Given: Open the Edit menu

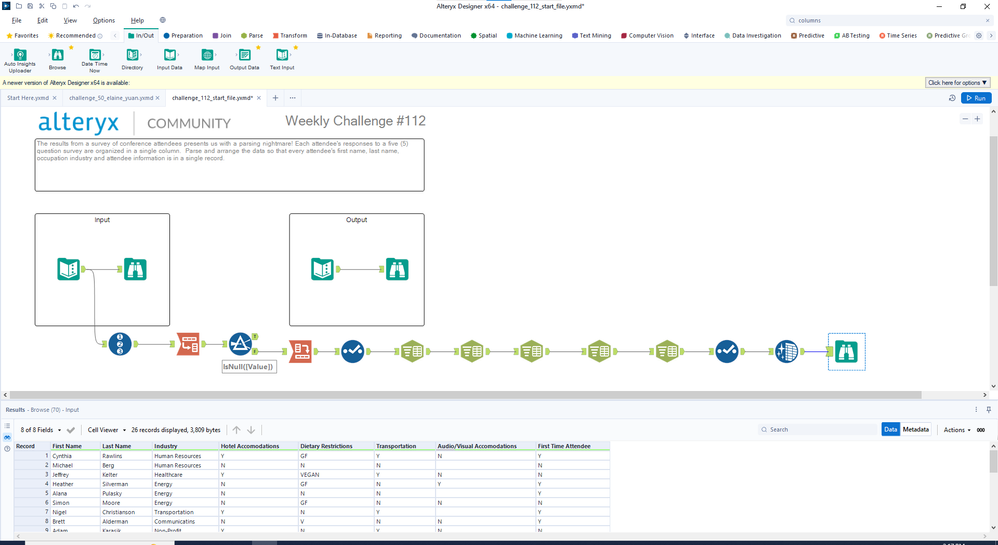Looking at the screenshot, I should click(x=43, y=20).
